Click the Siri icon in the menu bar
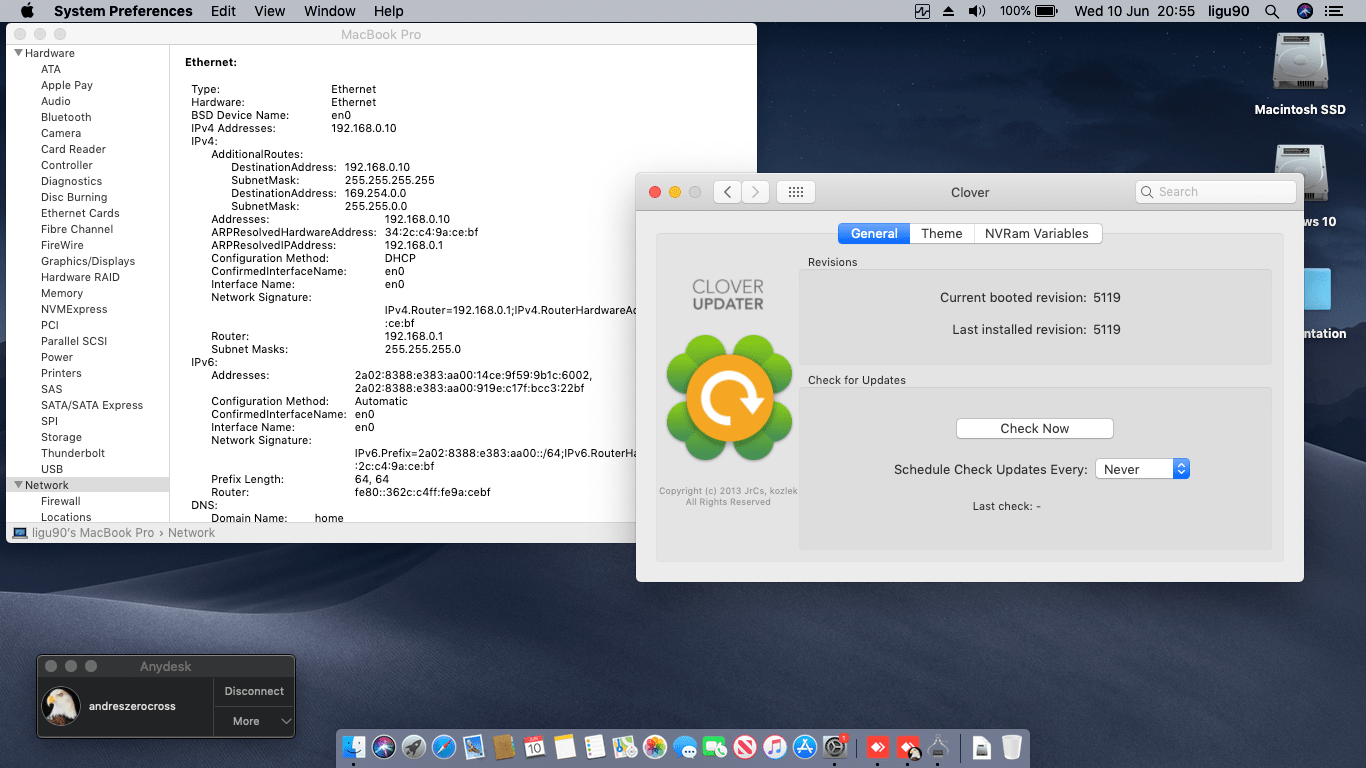The width and height of the screenshot is (1366, 768). [1304, 11]
